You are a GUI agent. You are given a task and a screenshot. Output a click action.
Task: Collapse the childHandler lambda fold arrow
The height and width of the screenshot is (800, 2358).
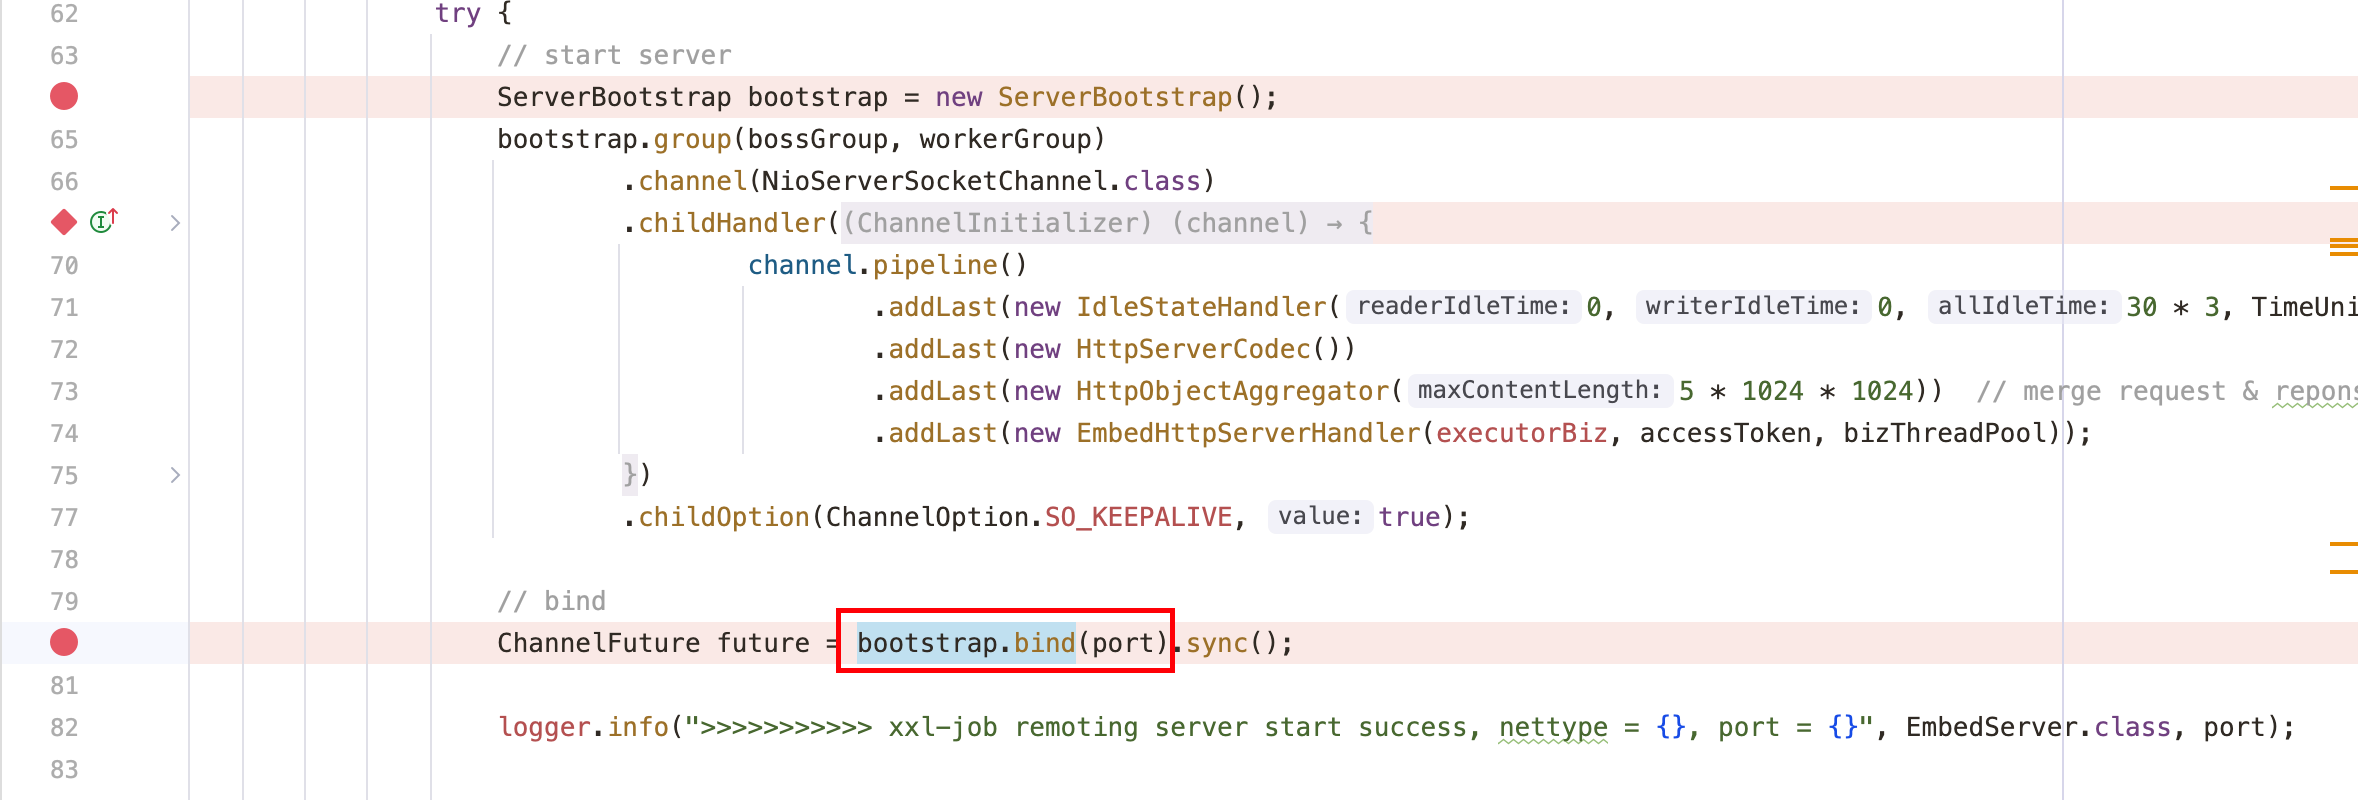pyautogui.click(x=175, y=223)
